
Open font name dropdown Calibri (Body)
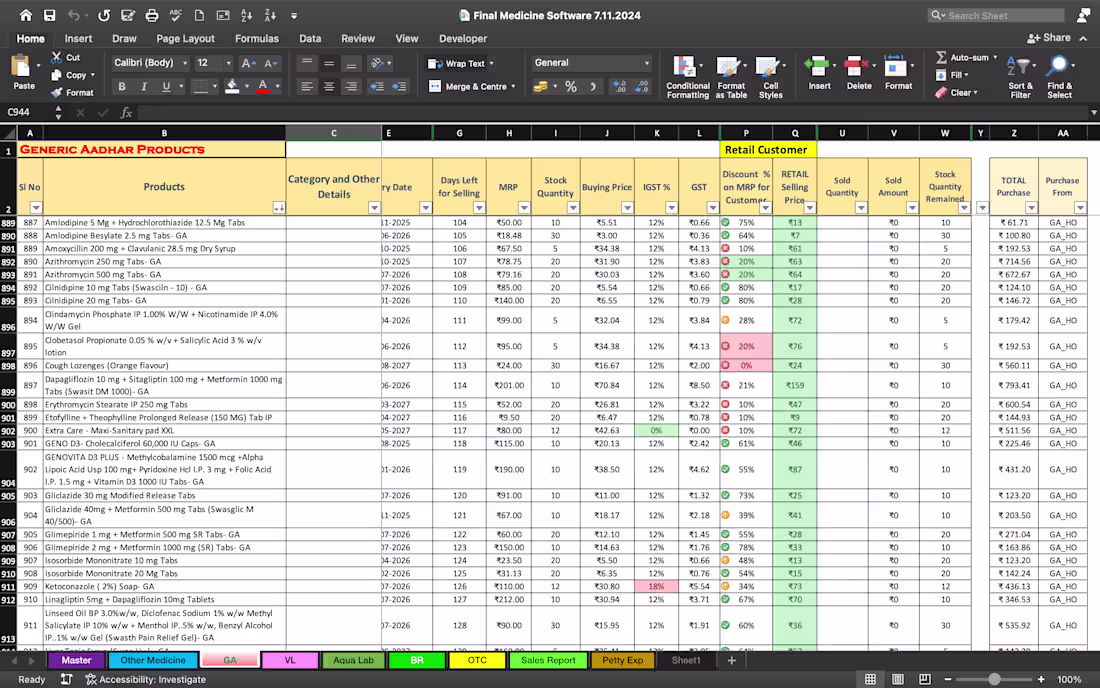click(185, 63)
